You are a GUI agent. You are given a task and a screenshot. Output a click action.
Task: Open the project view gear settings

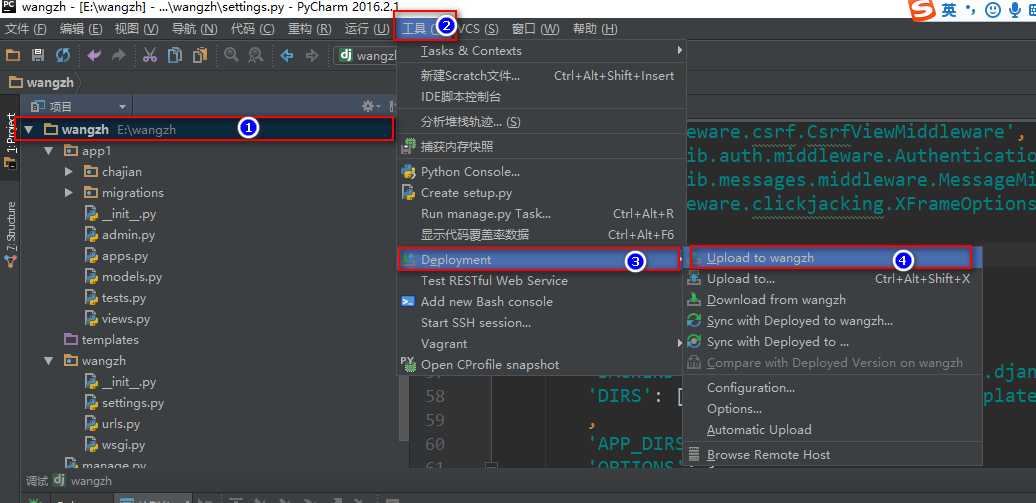pos(368,106)
